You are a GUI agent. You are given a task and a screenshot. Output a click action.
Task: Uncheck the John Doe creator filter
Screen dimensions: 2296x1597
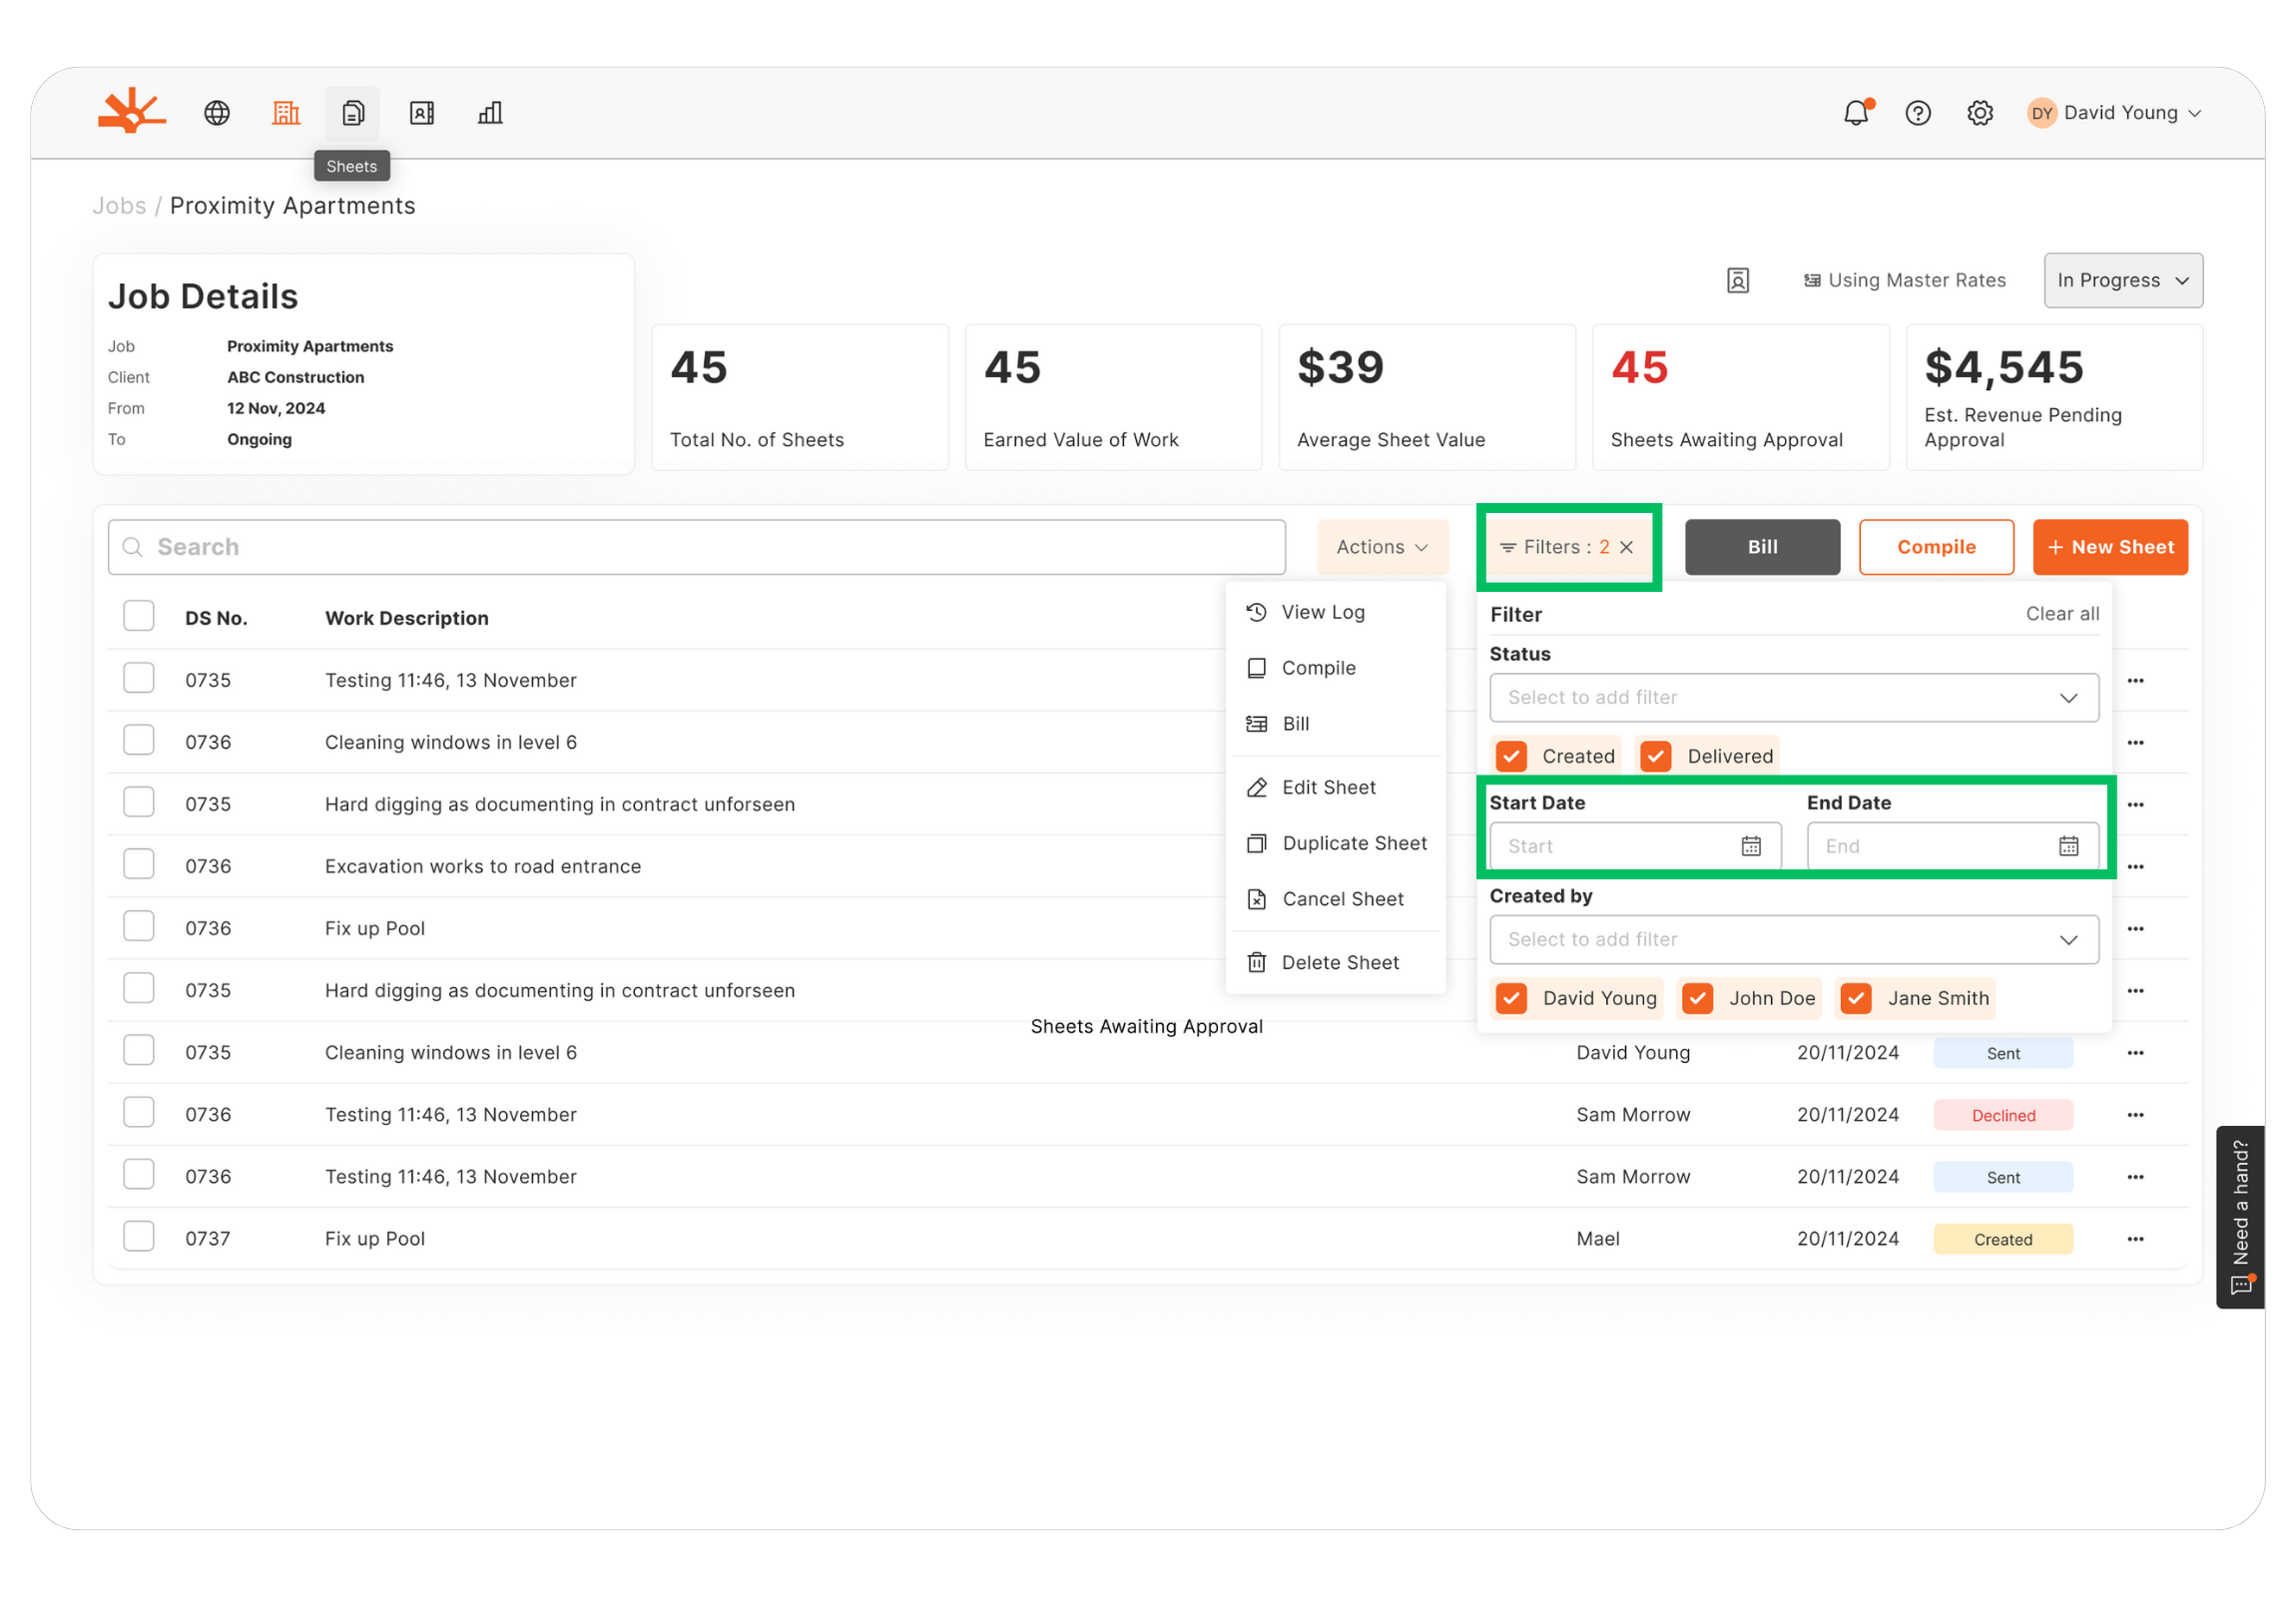[x=1697, y=998]
